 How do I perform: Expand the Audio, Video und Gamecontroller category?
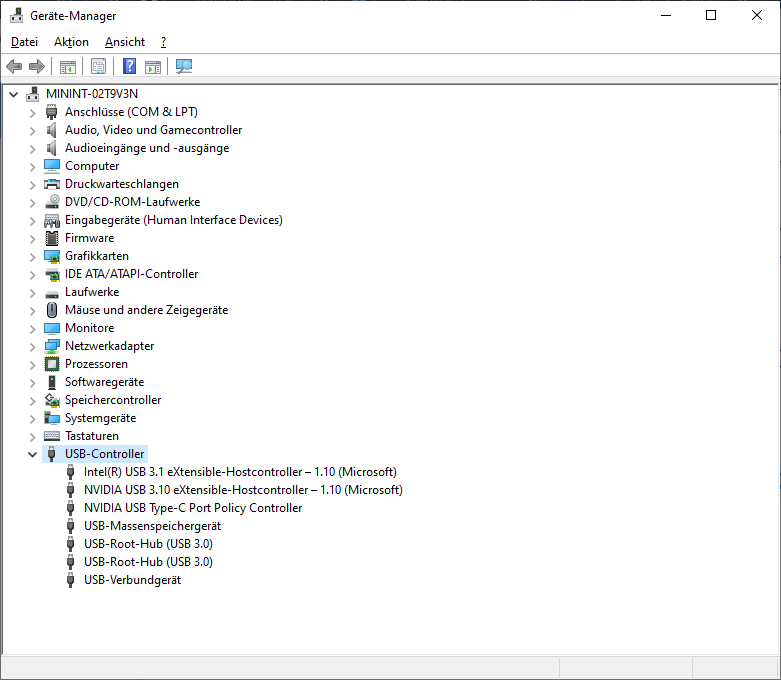pos(32,131)
